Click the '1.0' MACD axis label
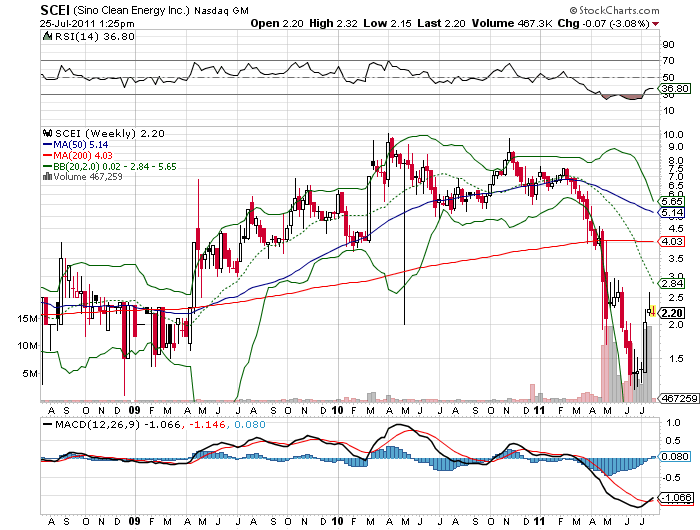This screenshot has height=530, width=700. coord(673,423)
